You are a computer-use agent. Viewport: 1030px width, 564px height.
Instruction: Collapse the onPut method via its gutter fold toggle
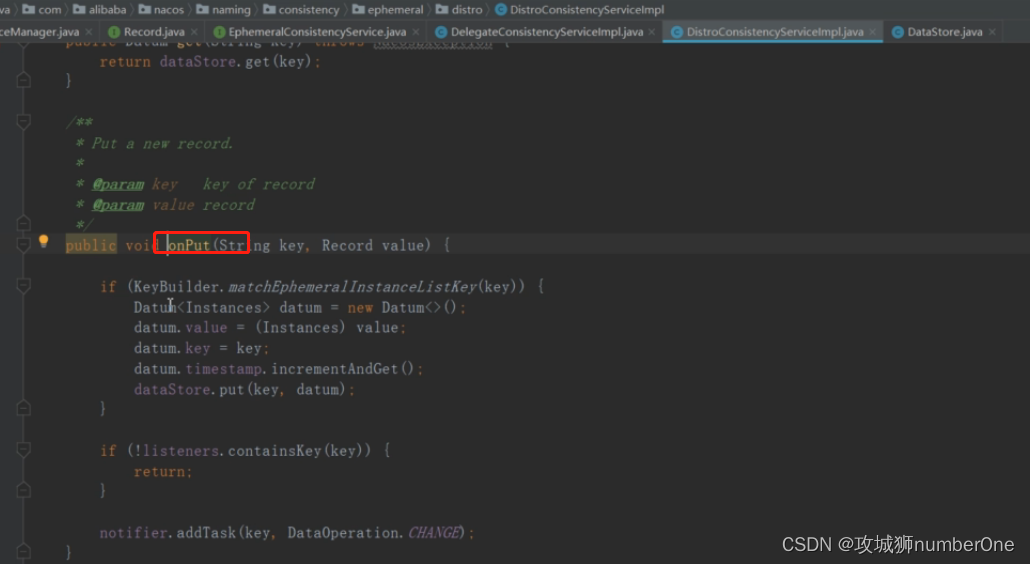pyautogui.click(x=24, y=245)
